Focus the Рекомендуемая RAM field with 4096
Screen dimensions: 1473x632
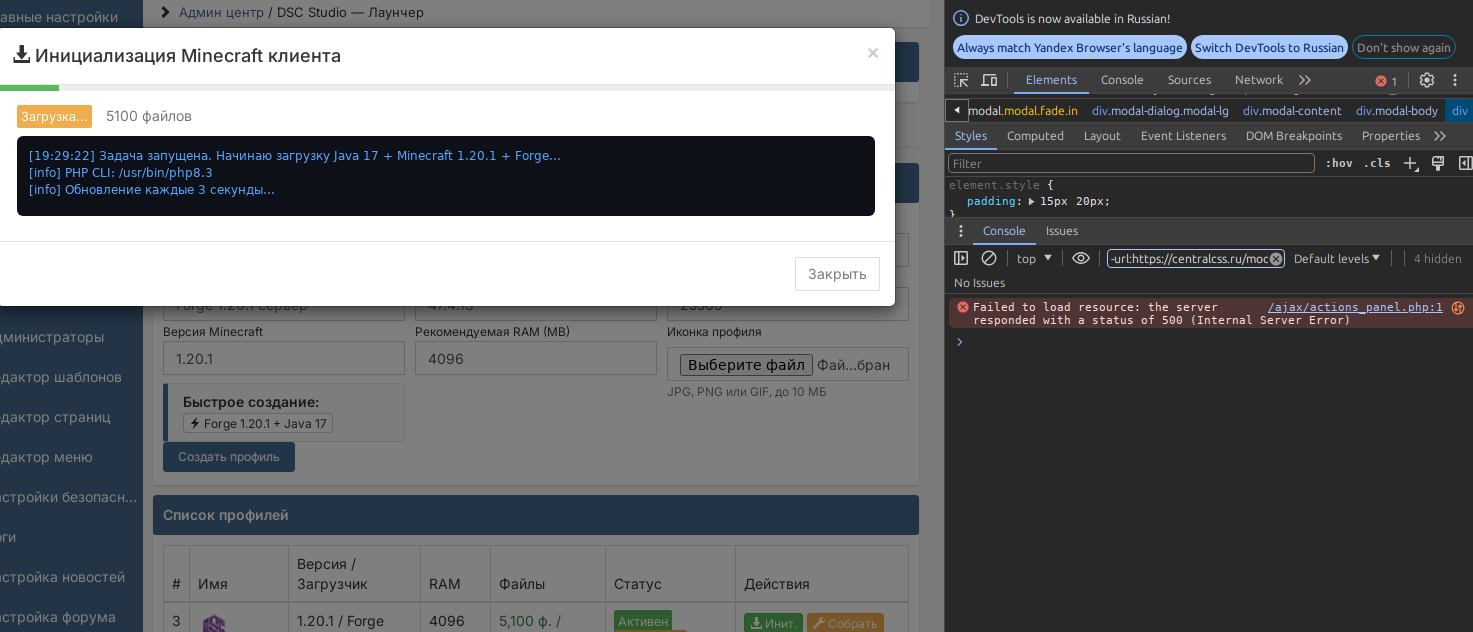pyautogui.click(x=536, y=358)
